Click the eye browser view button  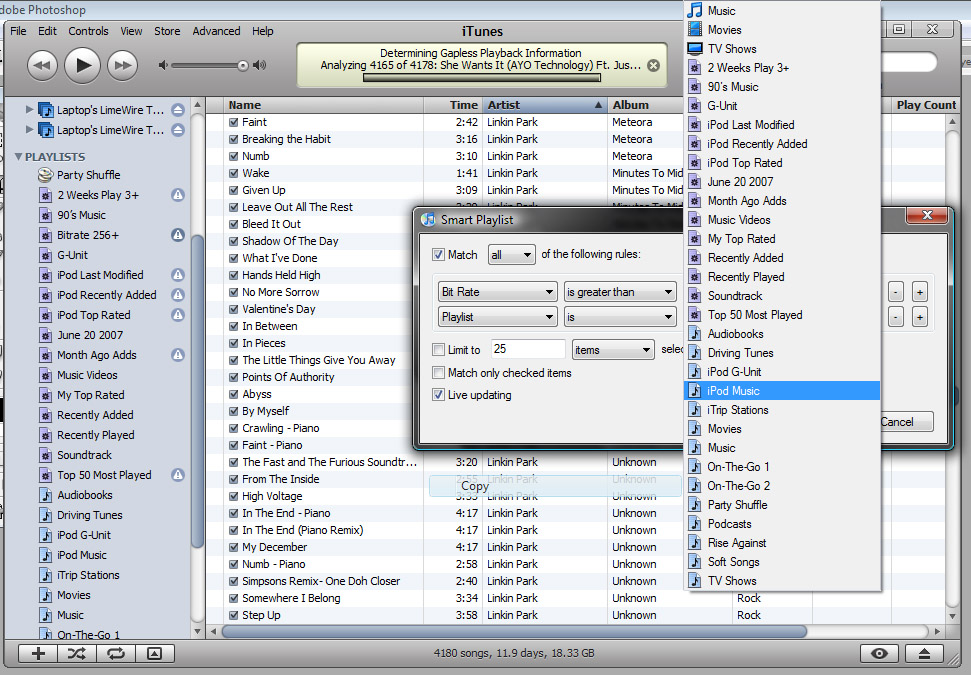pyautogui.click(x=879, y=653)
